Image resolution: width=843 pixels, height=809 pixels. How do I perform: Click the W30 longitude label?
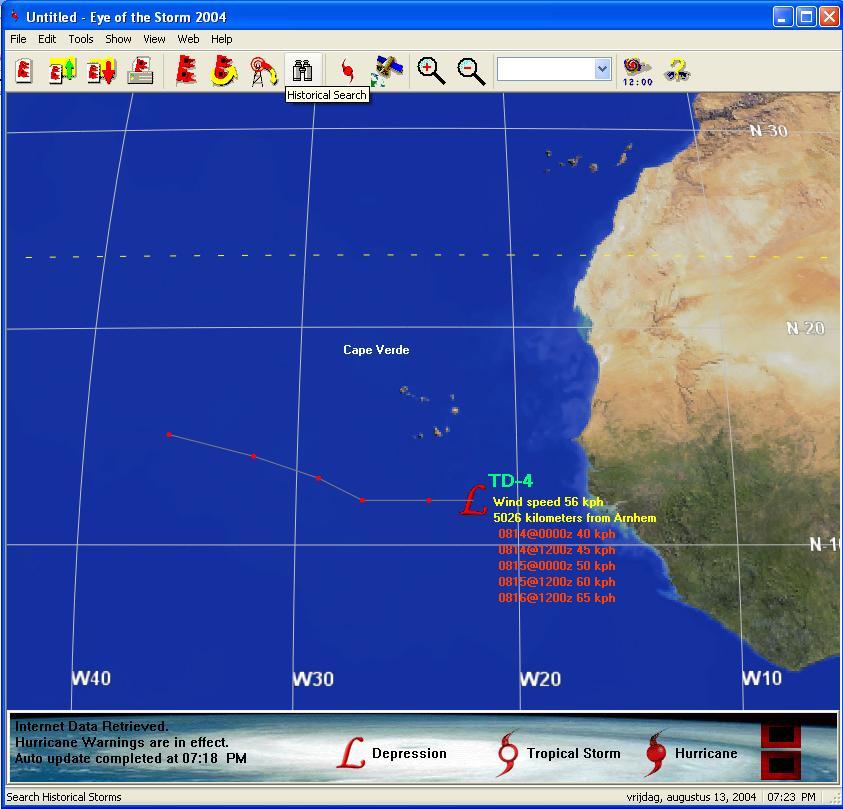pyautogui.click(x=313, y=679)
